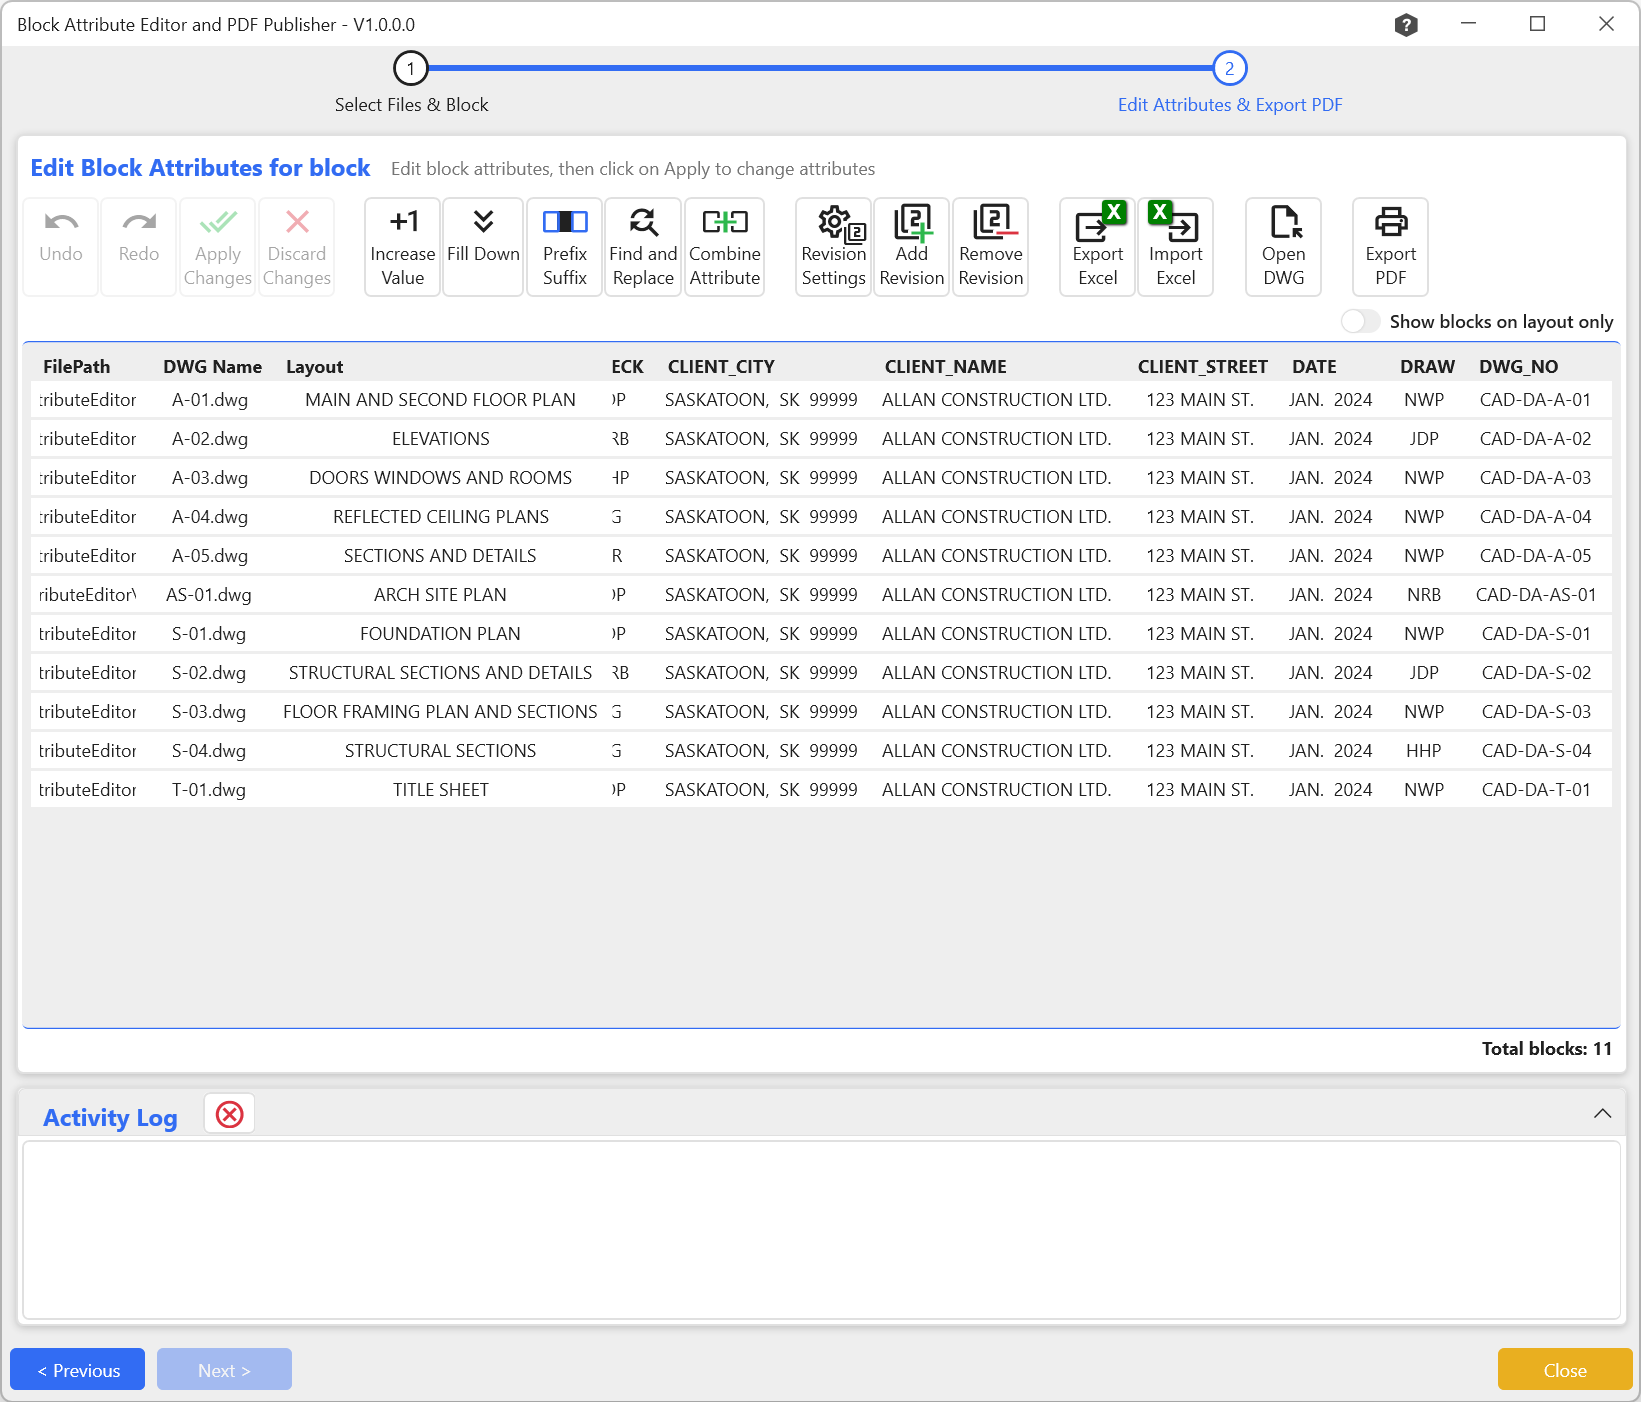Select the A-01.dwg cell

pyautogui.click(x=210, y=400)
